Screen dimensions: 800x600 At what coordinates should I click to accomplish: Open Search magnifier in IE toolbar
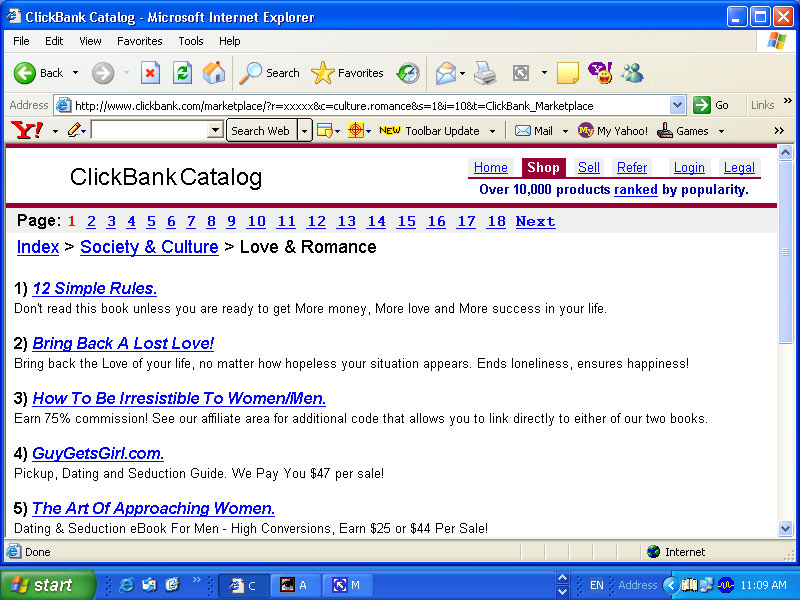tap(269, 73)
